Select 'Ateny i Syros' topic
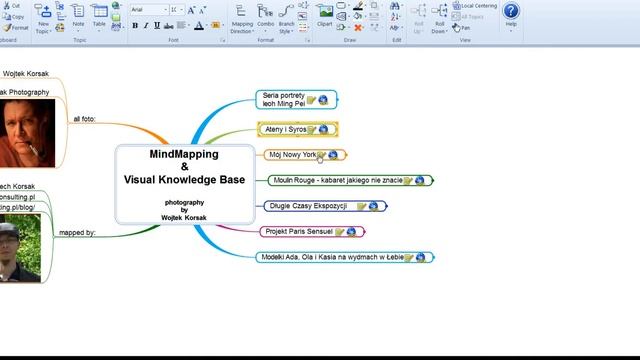The height and width of the screenshot is (360, 640). [x=297, y=129]
